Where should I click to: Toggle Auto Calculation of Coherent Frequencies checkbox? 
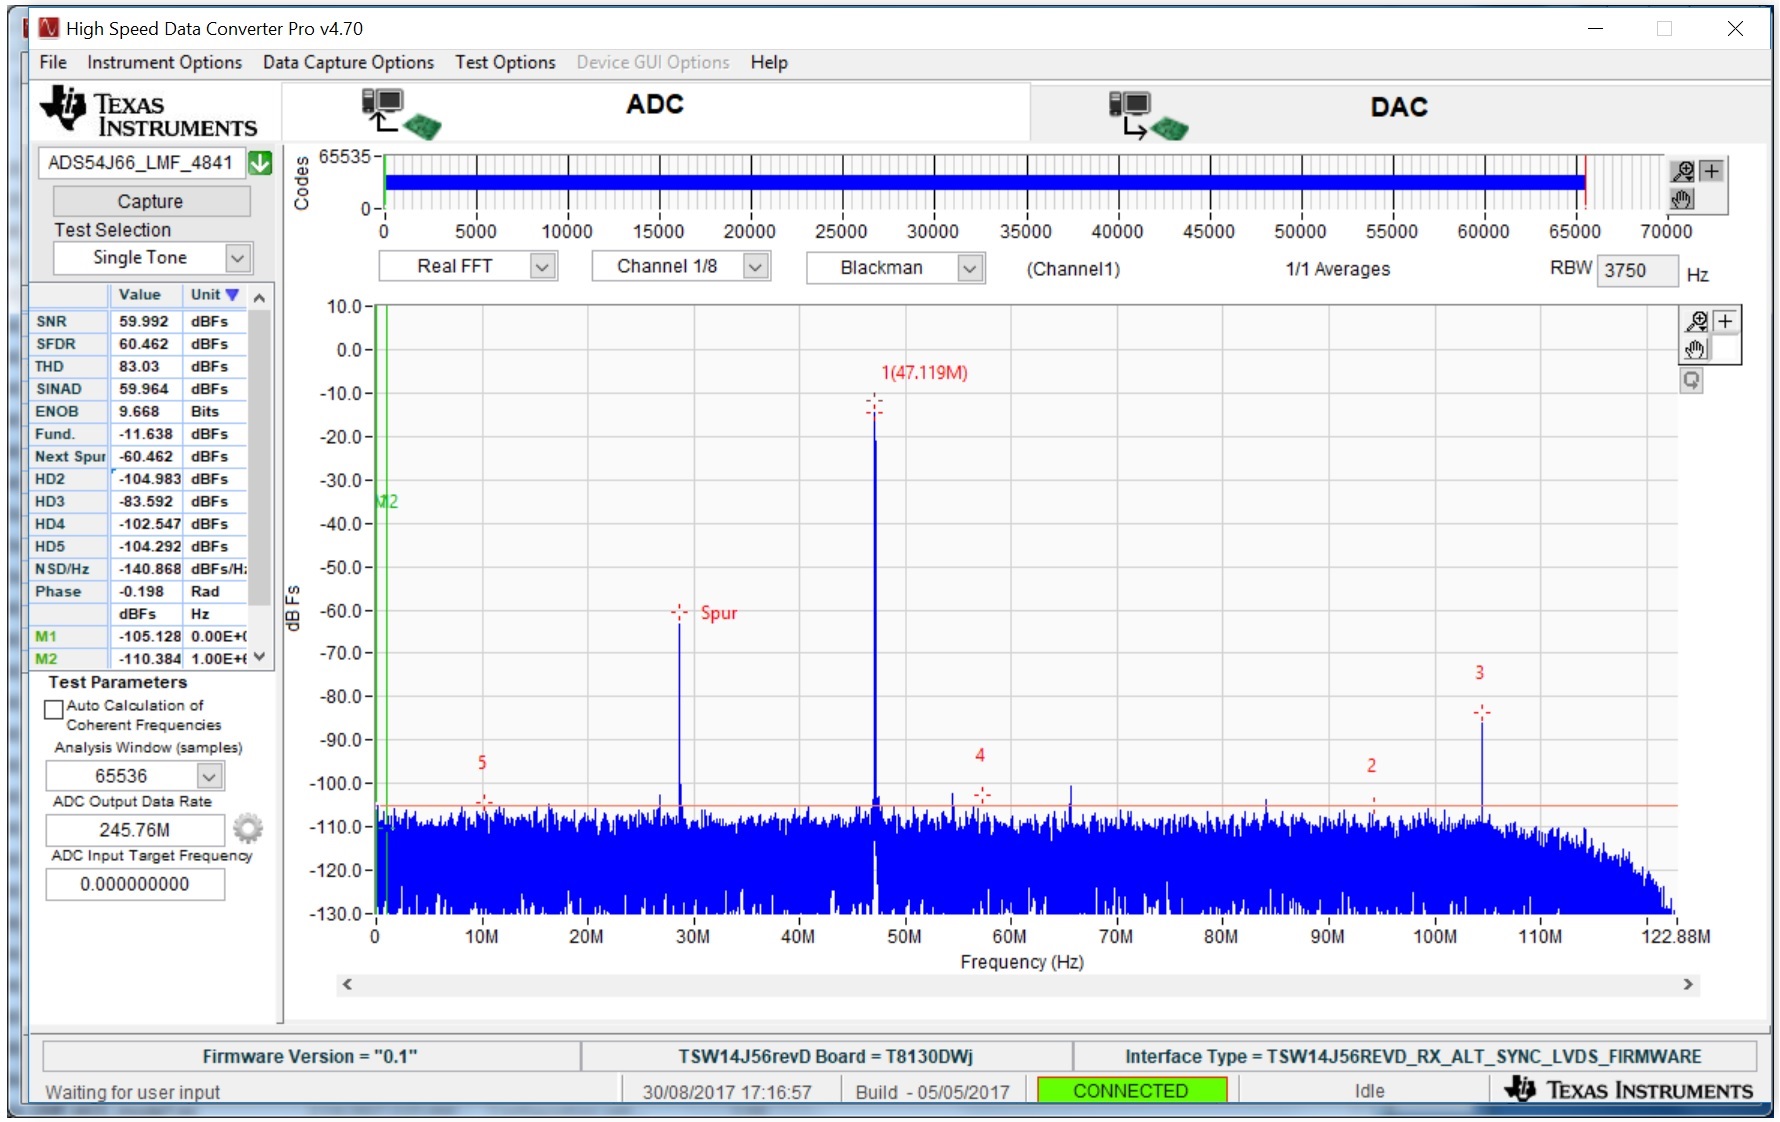tap(54, 709)
